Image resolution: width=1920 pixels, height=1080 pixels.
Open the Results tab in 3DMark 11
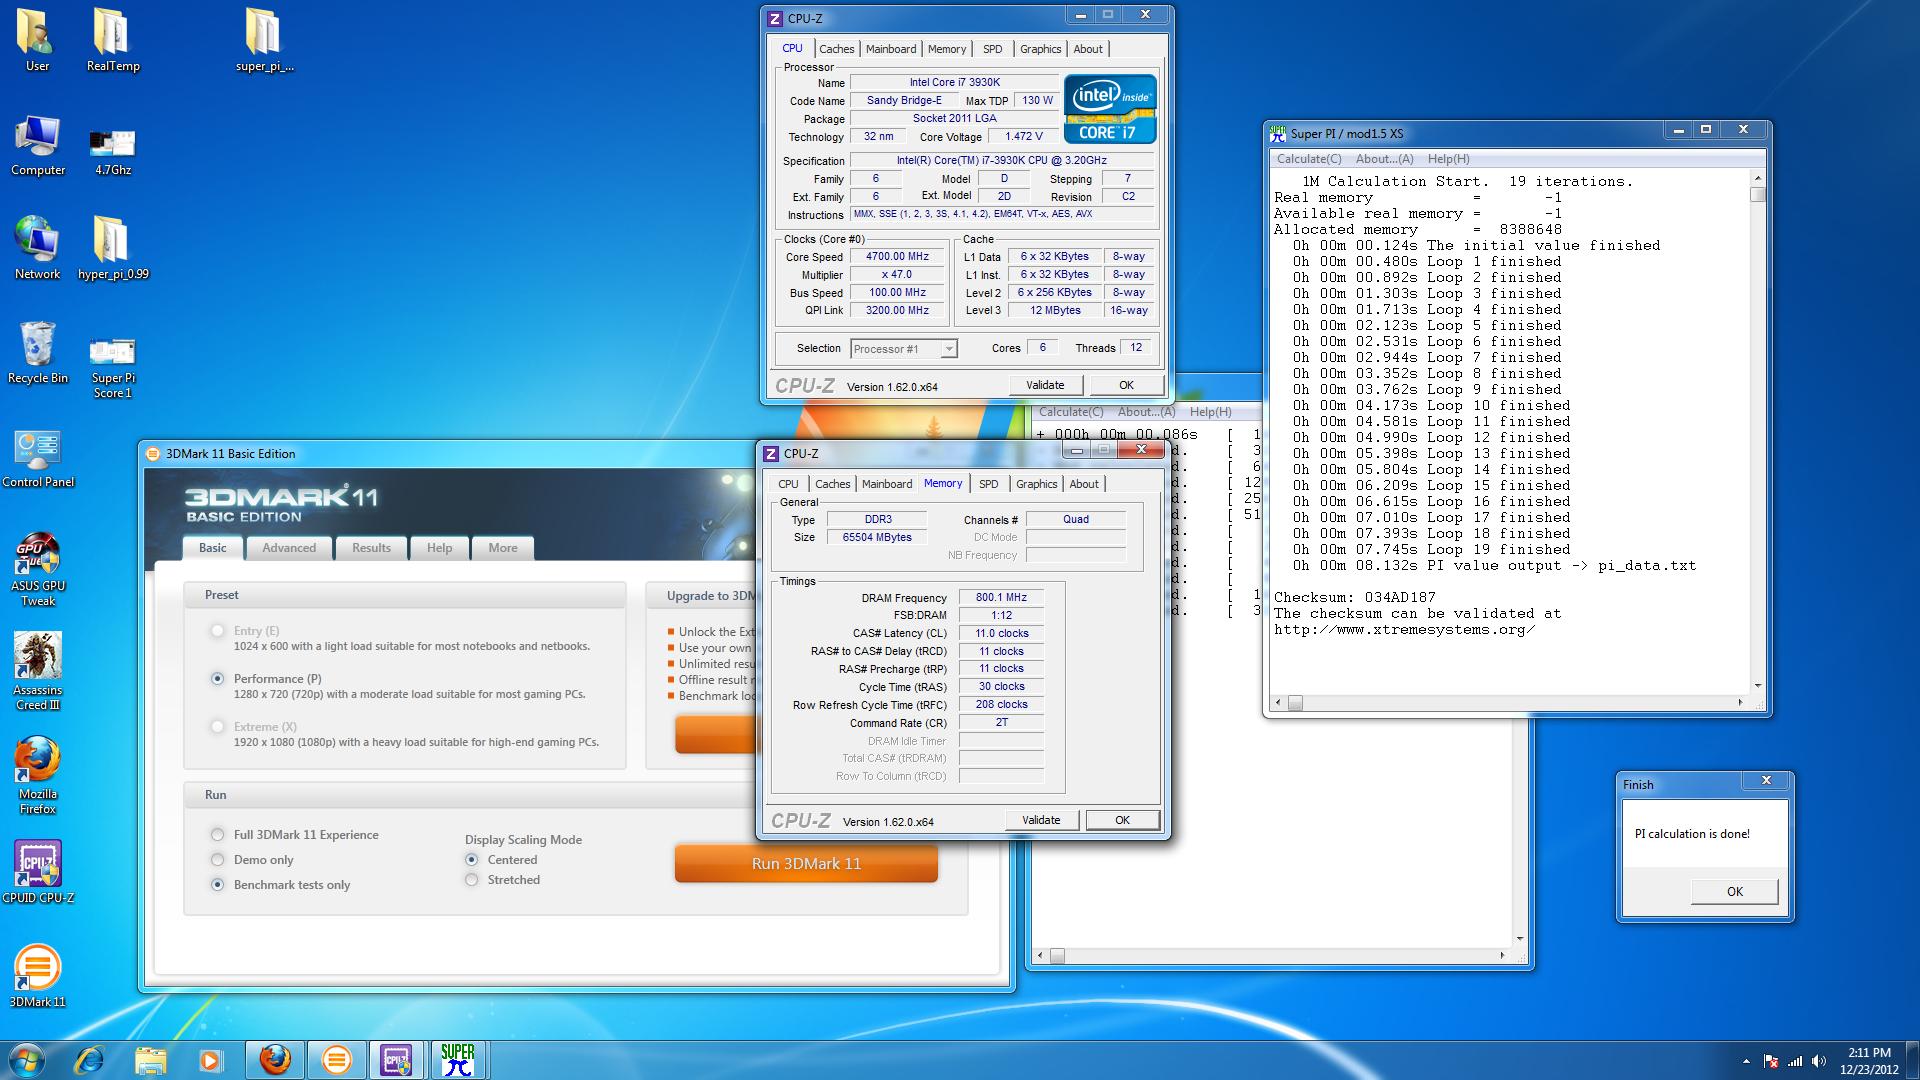(371, 548)
